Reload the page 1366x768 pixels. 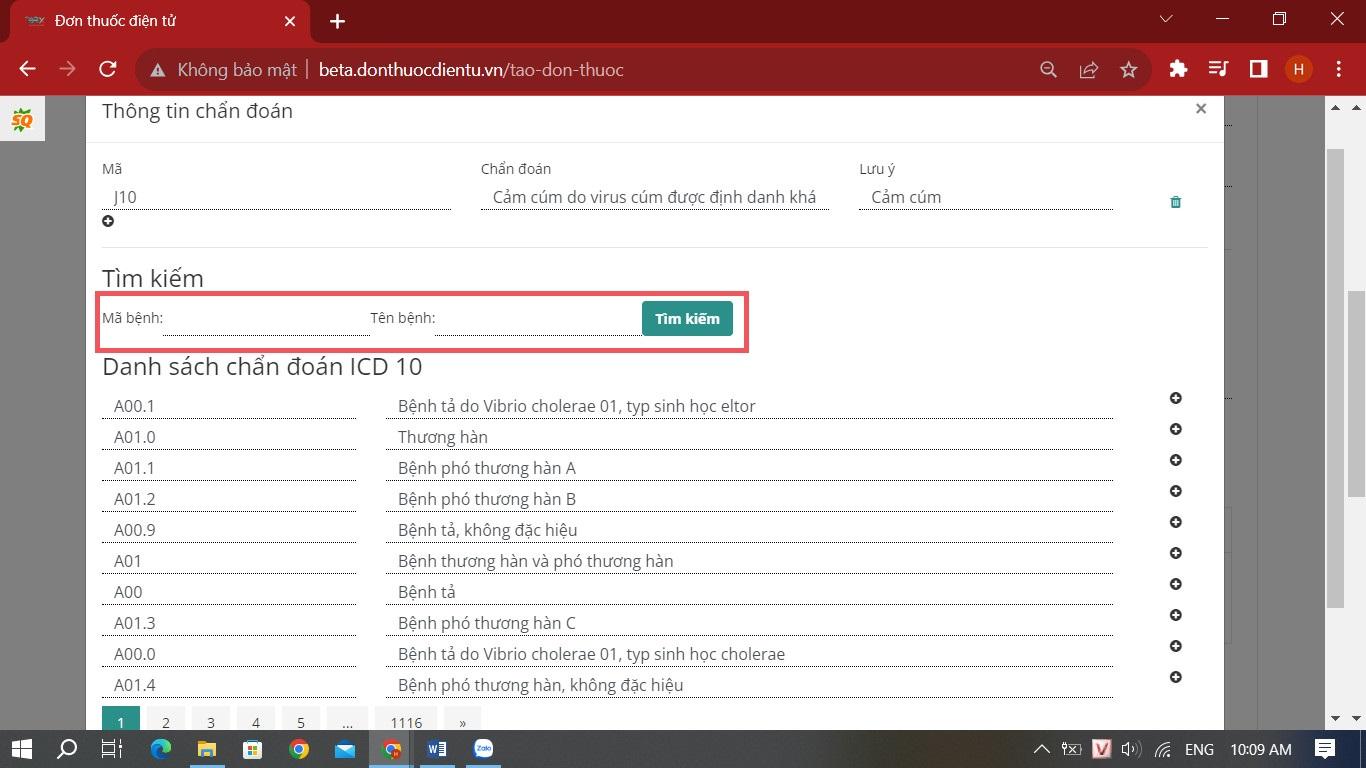tap(108, 69)
